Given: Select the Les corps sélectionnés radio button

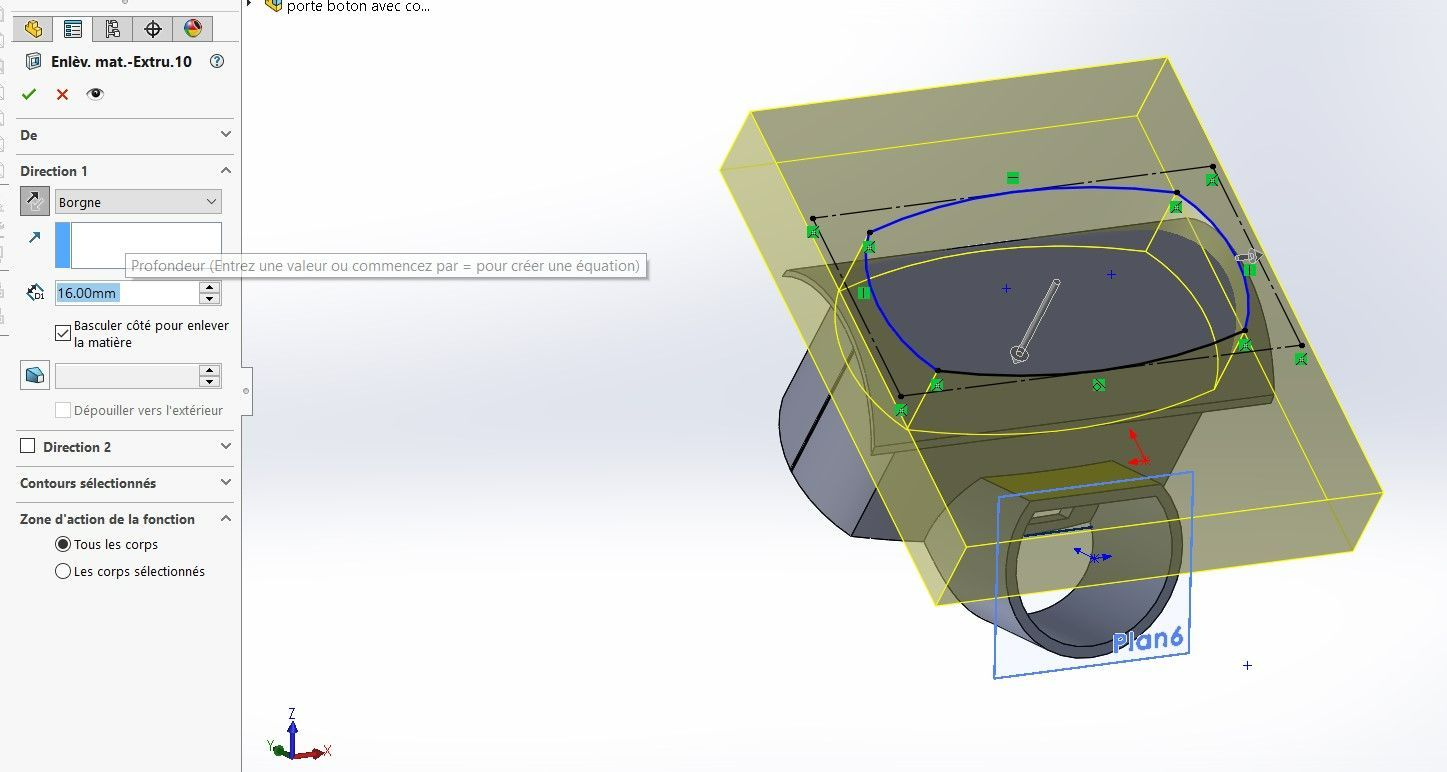Looking at the screenshot, I should (63, 571).
